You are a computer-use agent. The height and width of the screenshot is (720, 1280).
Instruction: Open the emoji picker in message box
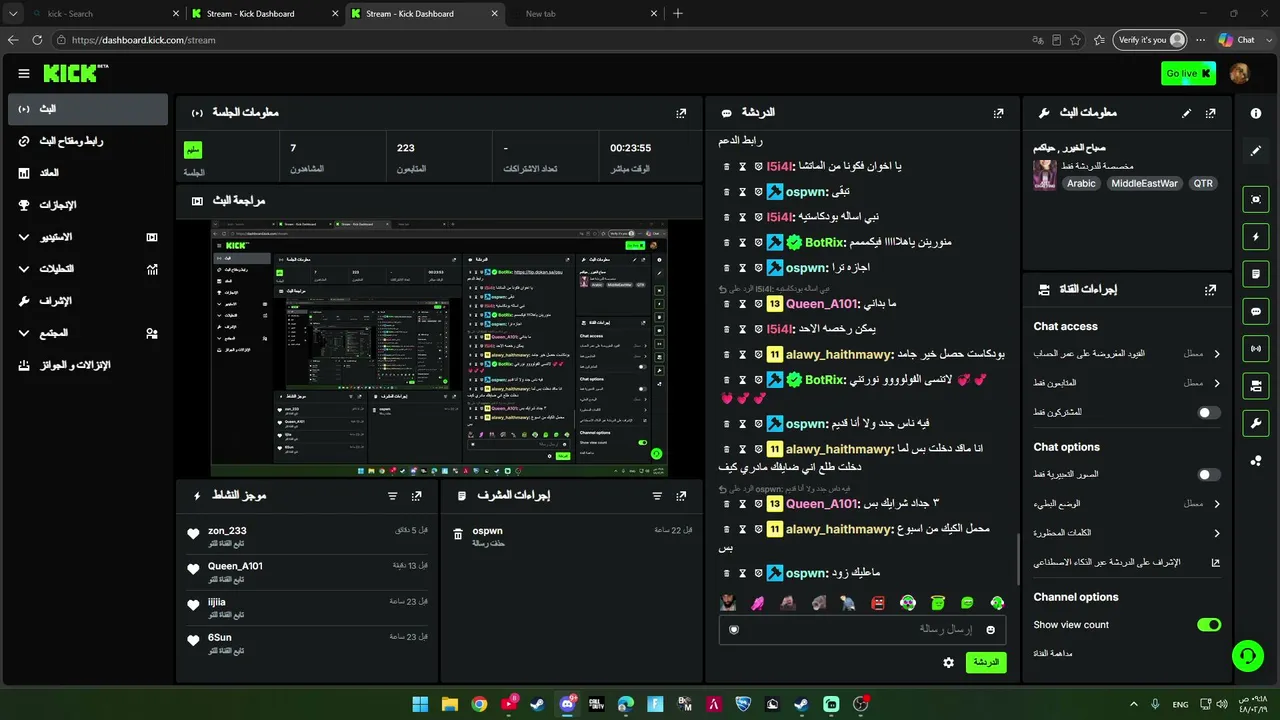[x=991, y=629]
